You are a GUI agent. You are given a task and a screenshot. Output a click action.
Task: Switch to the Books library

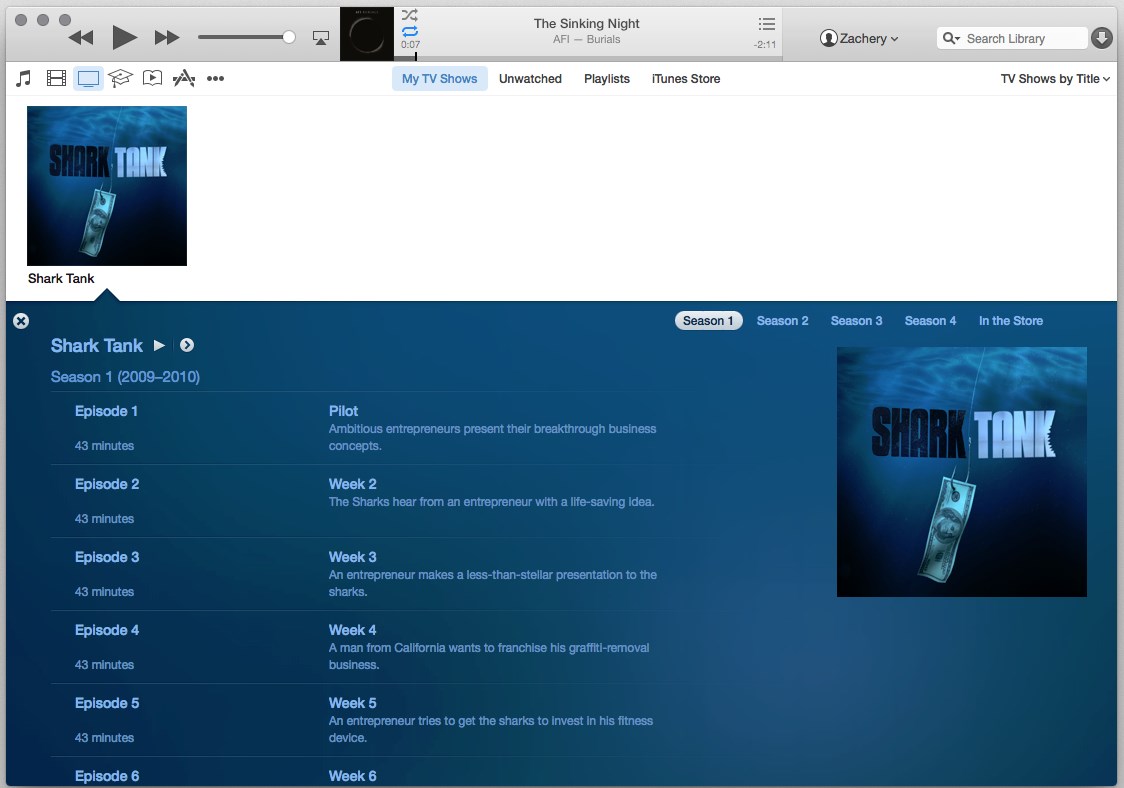coord(152,78)
